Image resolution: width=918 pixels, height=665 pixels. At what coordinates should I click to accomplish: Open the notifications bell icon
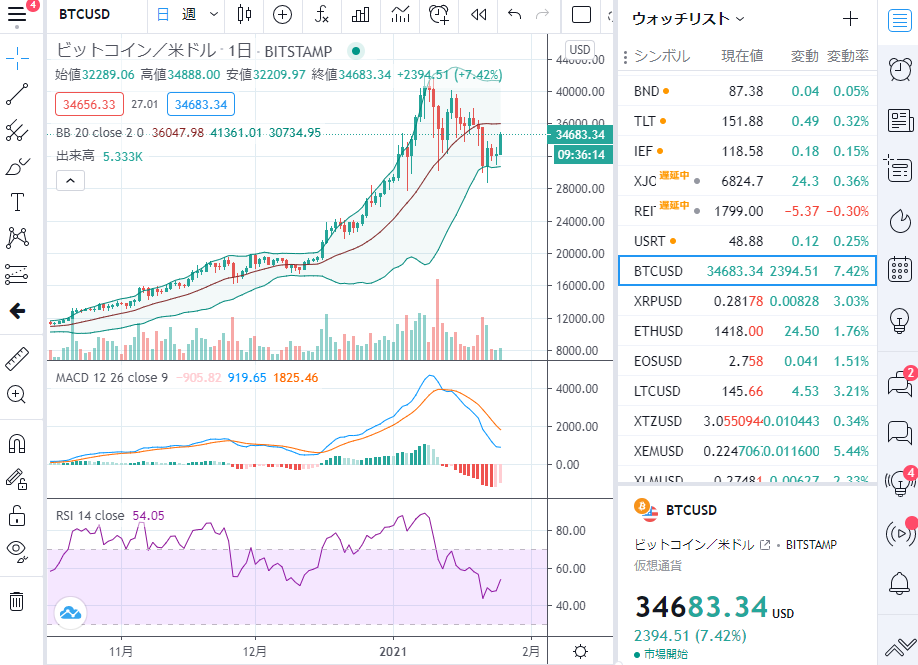click(x=899, y=584)
